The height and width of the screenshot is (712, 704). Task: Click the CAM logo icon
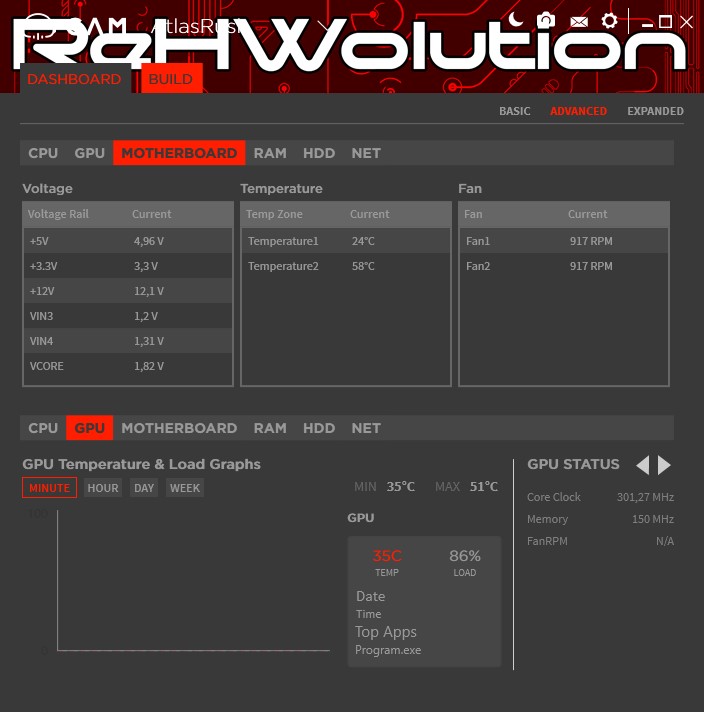(36, 24)
